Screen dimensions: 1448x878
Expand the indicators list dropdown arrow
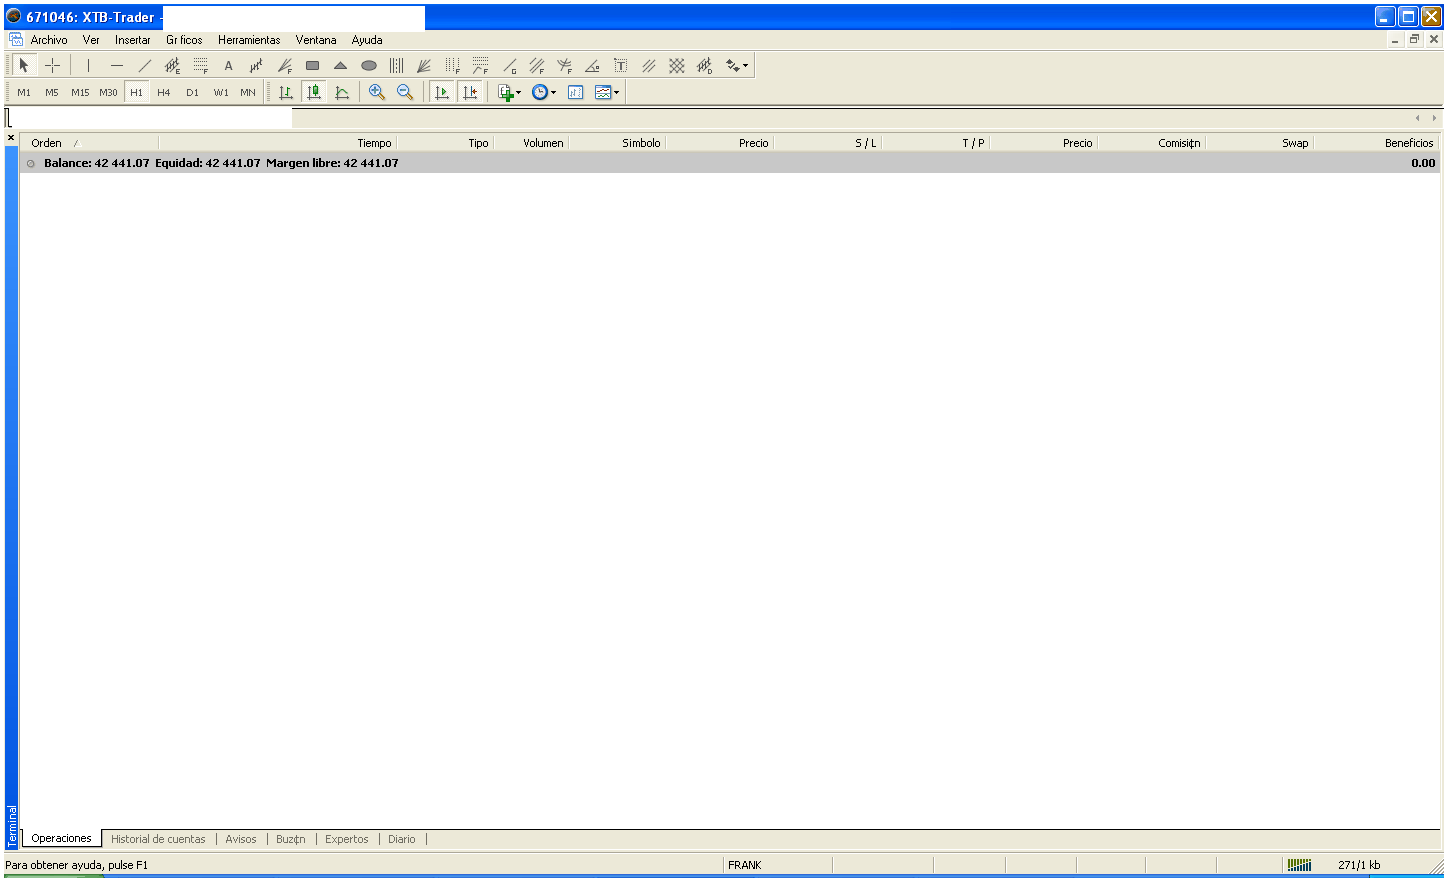click(518, 93)
